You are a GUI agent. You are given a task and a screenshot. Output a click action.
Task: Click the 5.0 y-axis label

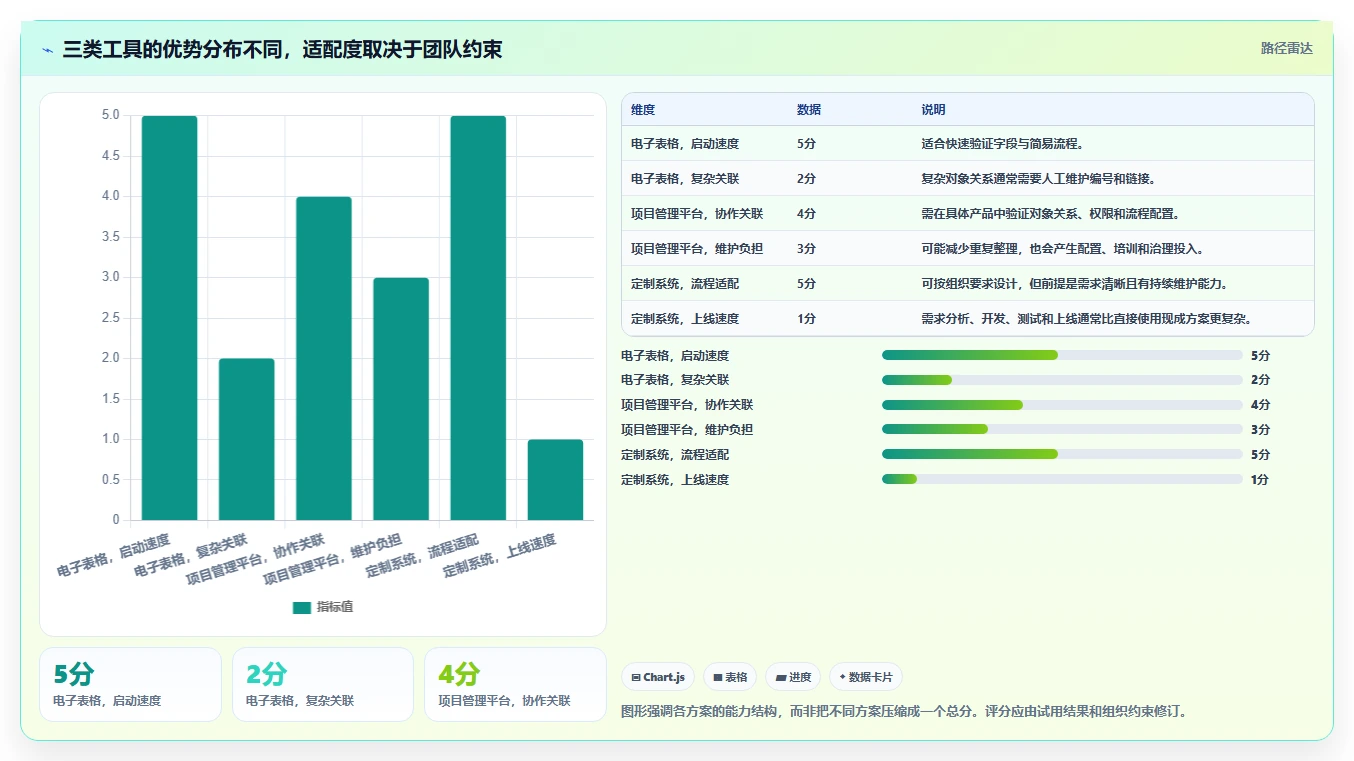110,116
